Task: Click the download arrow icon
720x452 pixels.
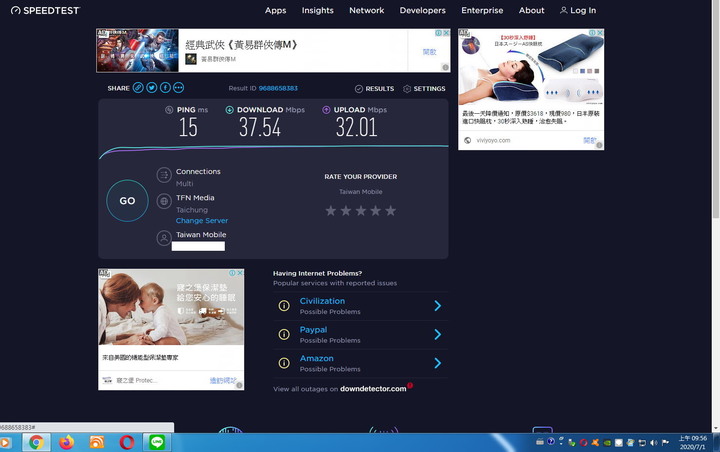Action: [x=230, y=110]
